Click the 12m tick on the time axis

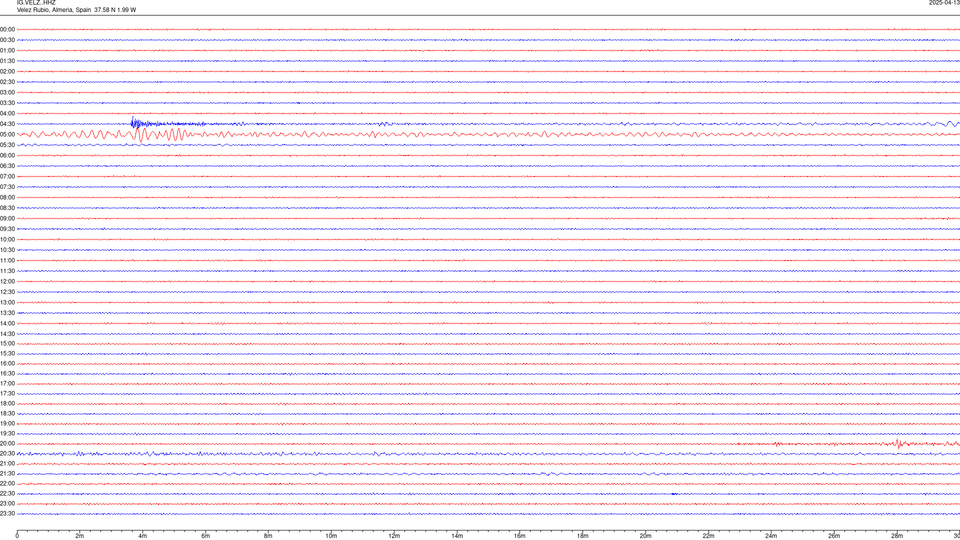point(394,536)
